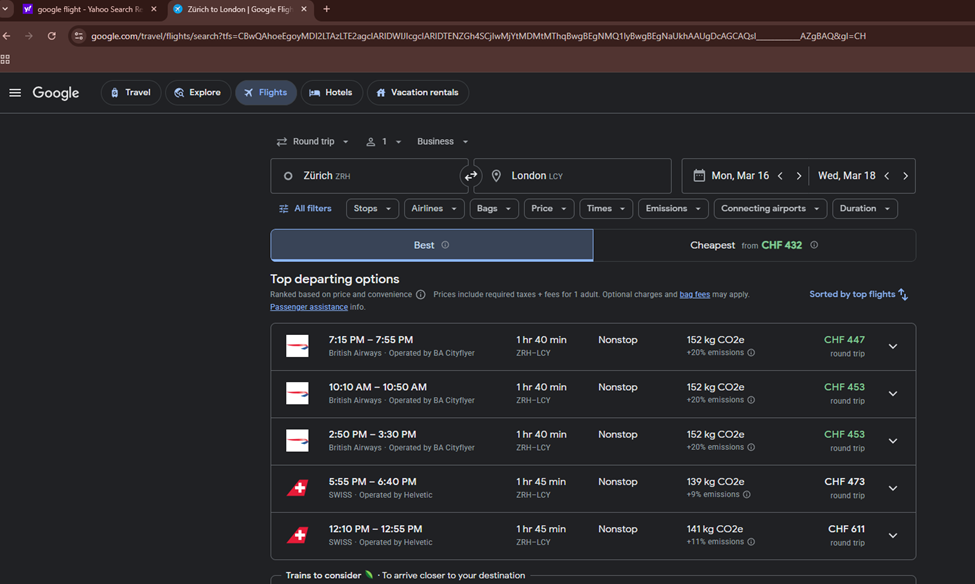Image resolution: width=975 pixels, height=584 pixels.
Task: Swap origin and destination airports
Action: pos(471,176)
